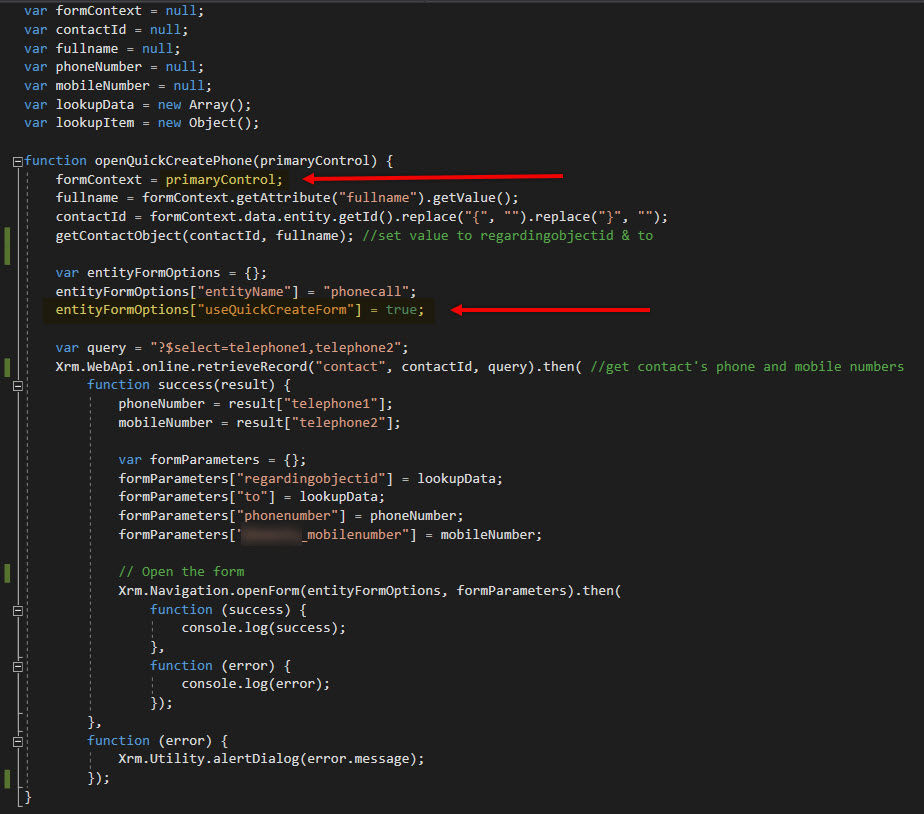Click the red arrow pointing to useQuickCreateForm
The height and width of the screenshot is (814, 924).
point(550,310)
